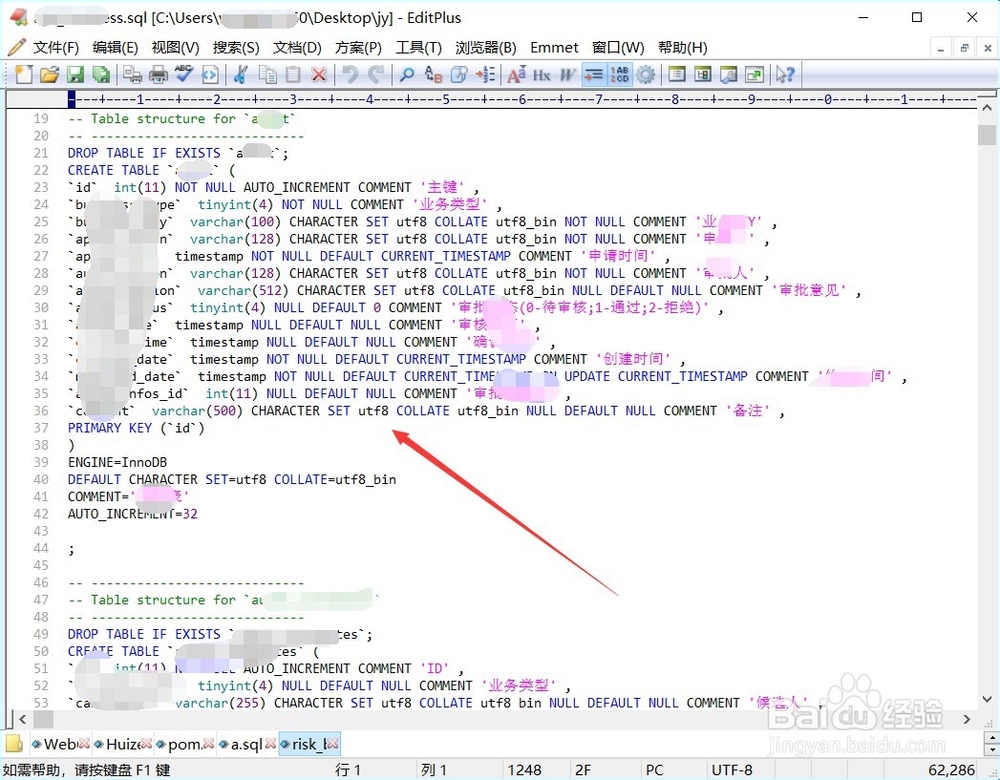The image size is (1000, 780).
Task: Open the 方案(P) menu
Action: tap(358, 48)
